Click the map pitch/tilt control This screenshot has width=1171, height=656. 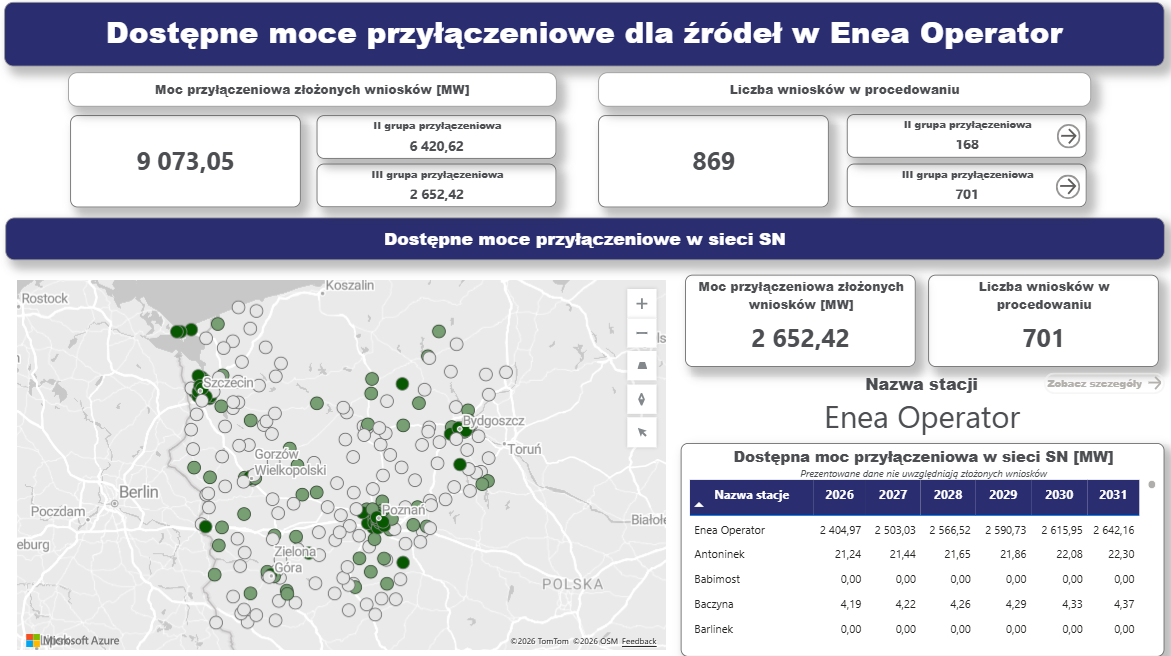tap(642, 366)
